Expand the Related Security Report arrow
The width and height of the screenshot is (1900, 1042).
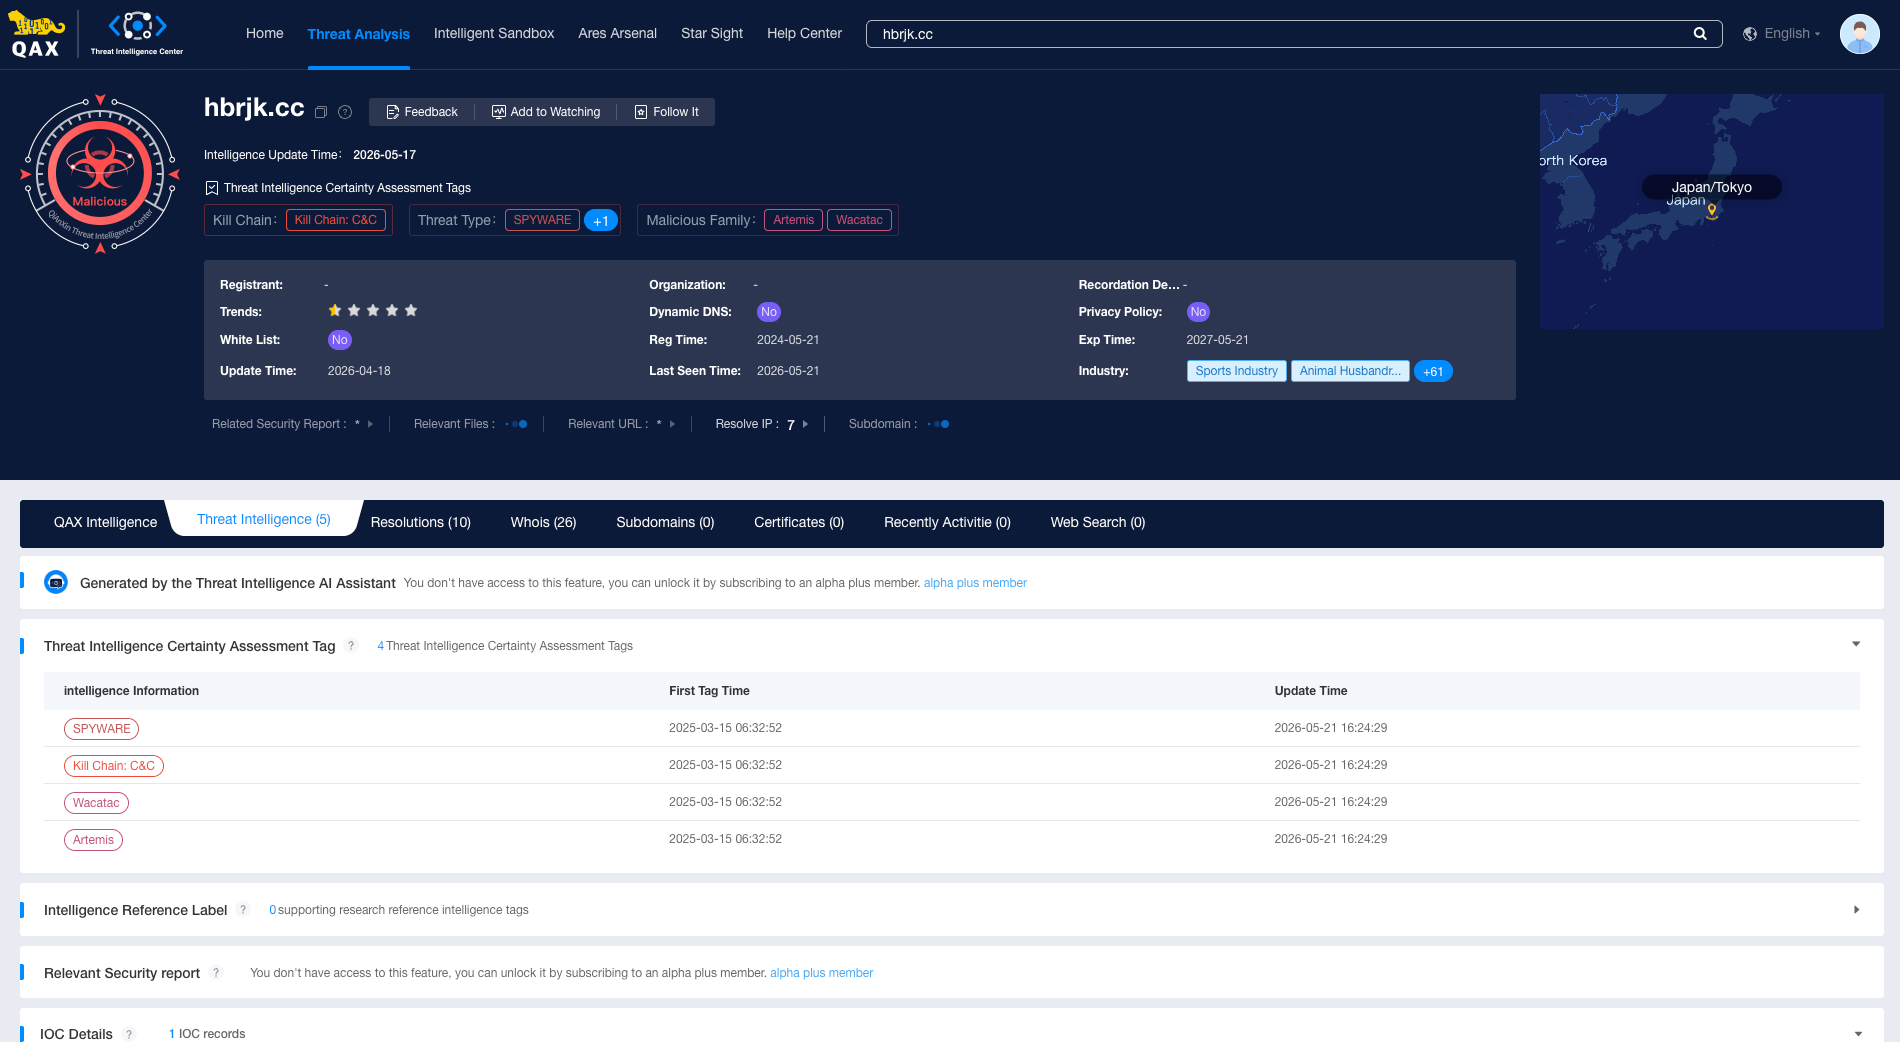[x=370, y=424]
